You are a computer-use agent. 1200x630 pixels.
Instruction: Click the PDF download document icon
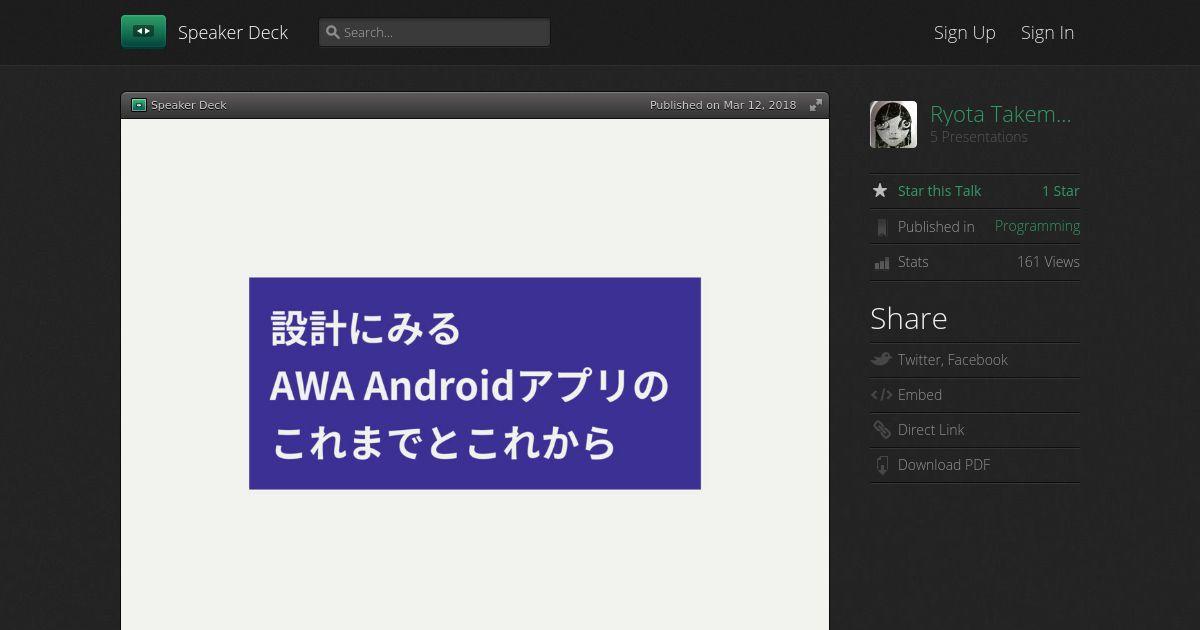point(881,465)
